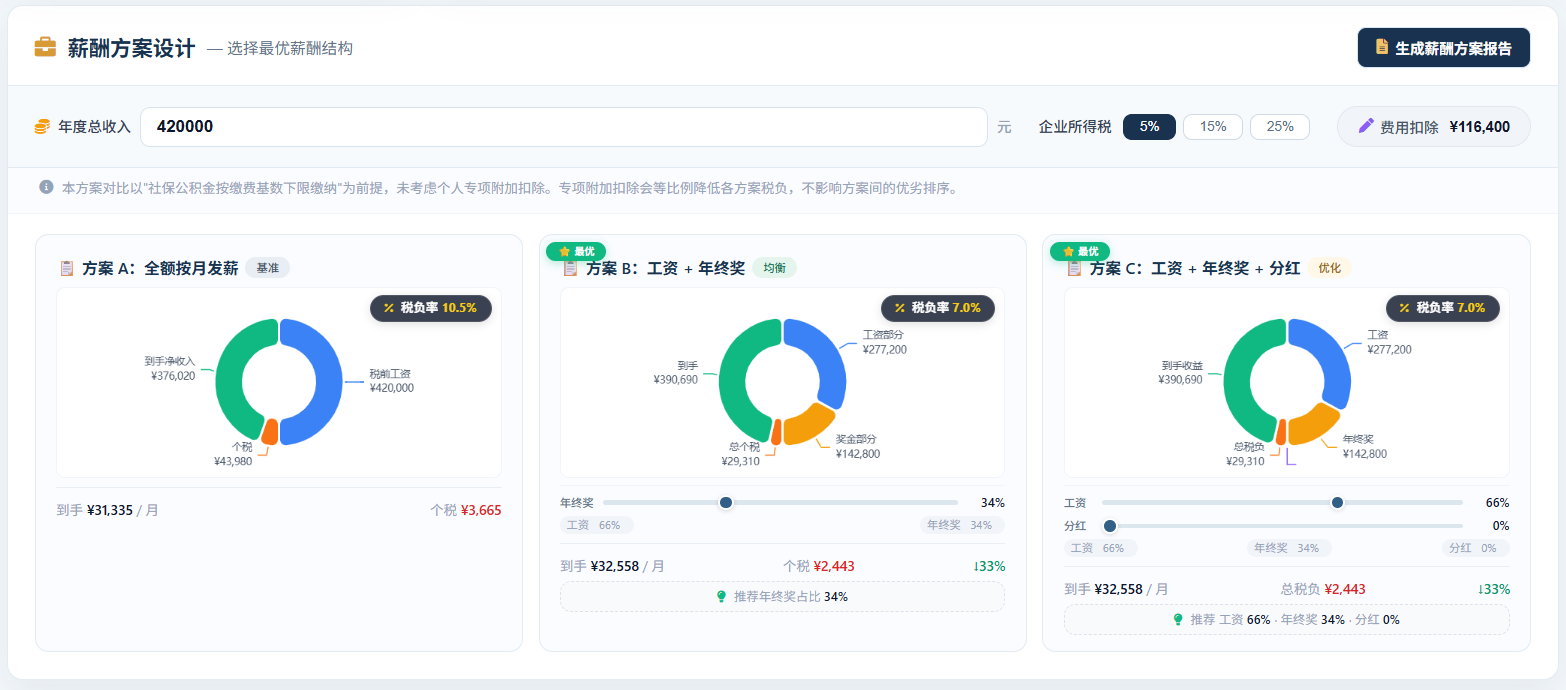Screen dimensions: 1566x690
Task: Click the 优化 tag on 方案 C
Action: pos(1329,268)
